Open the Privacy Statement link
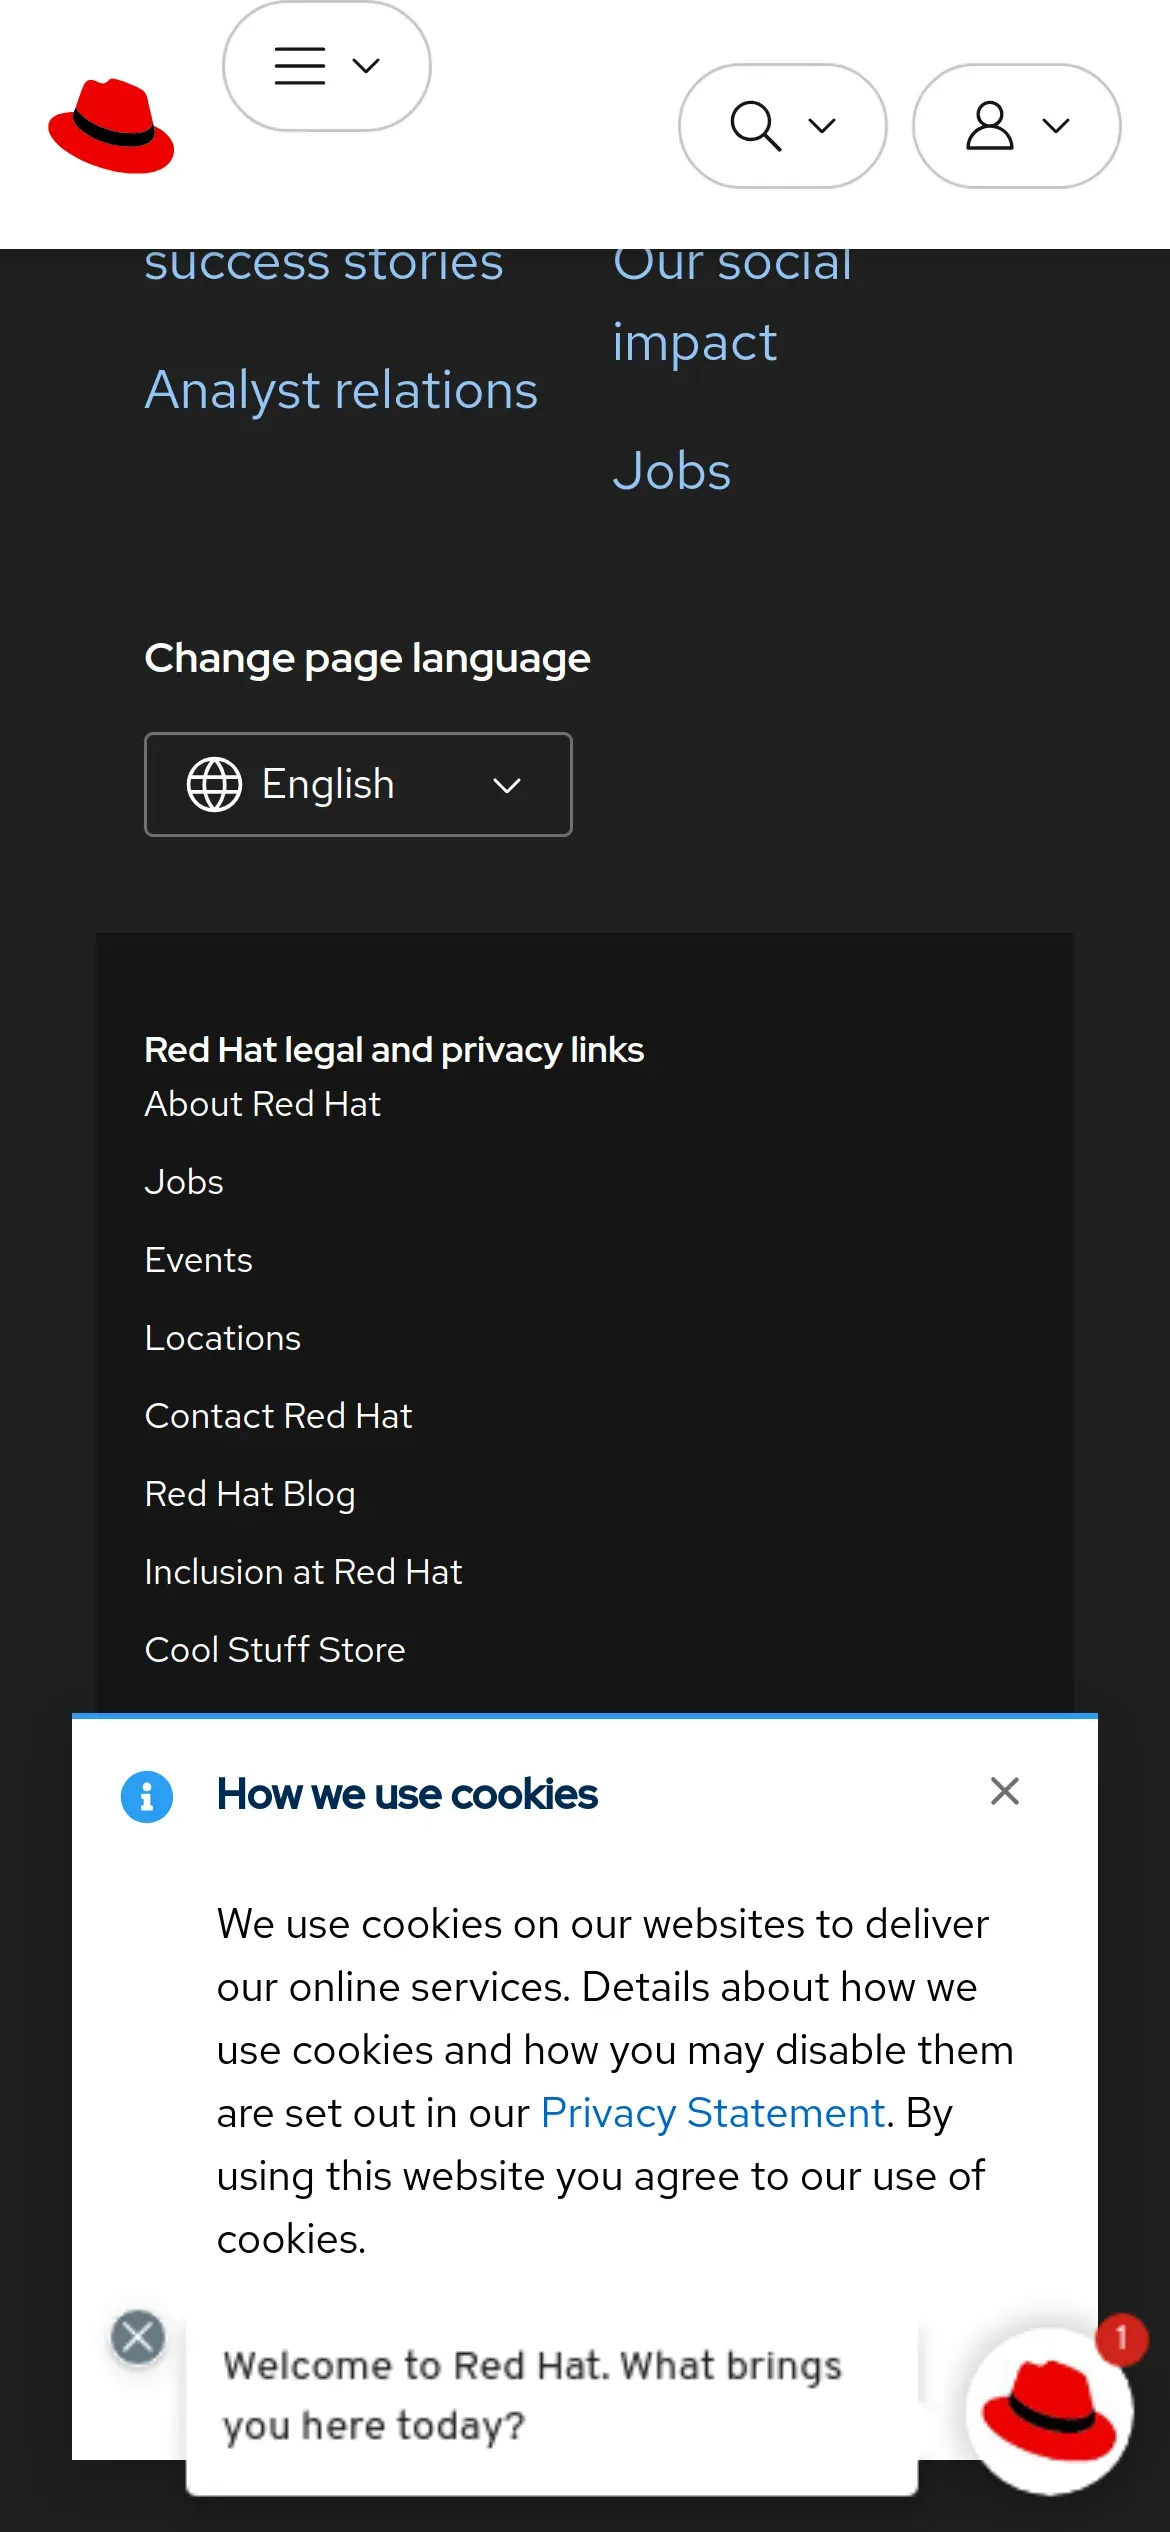The width and height of the screenshot is (1170, 2532). tap(713, 2113)
